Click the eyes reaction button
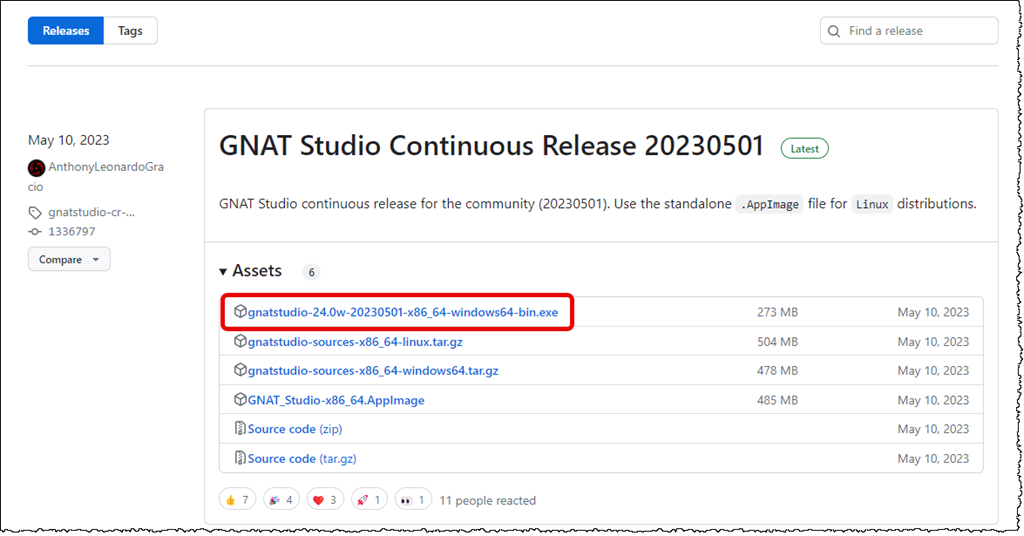 [413, 499]
